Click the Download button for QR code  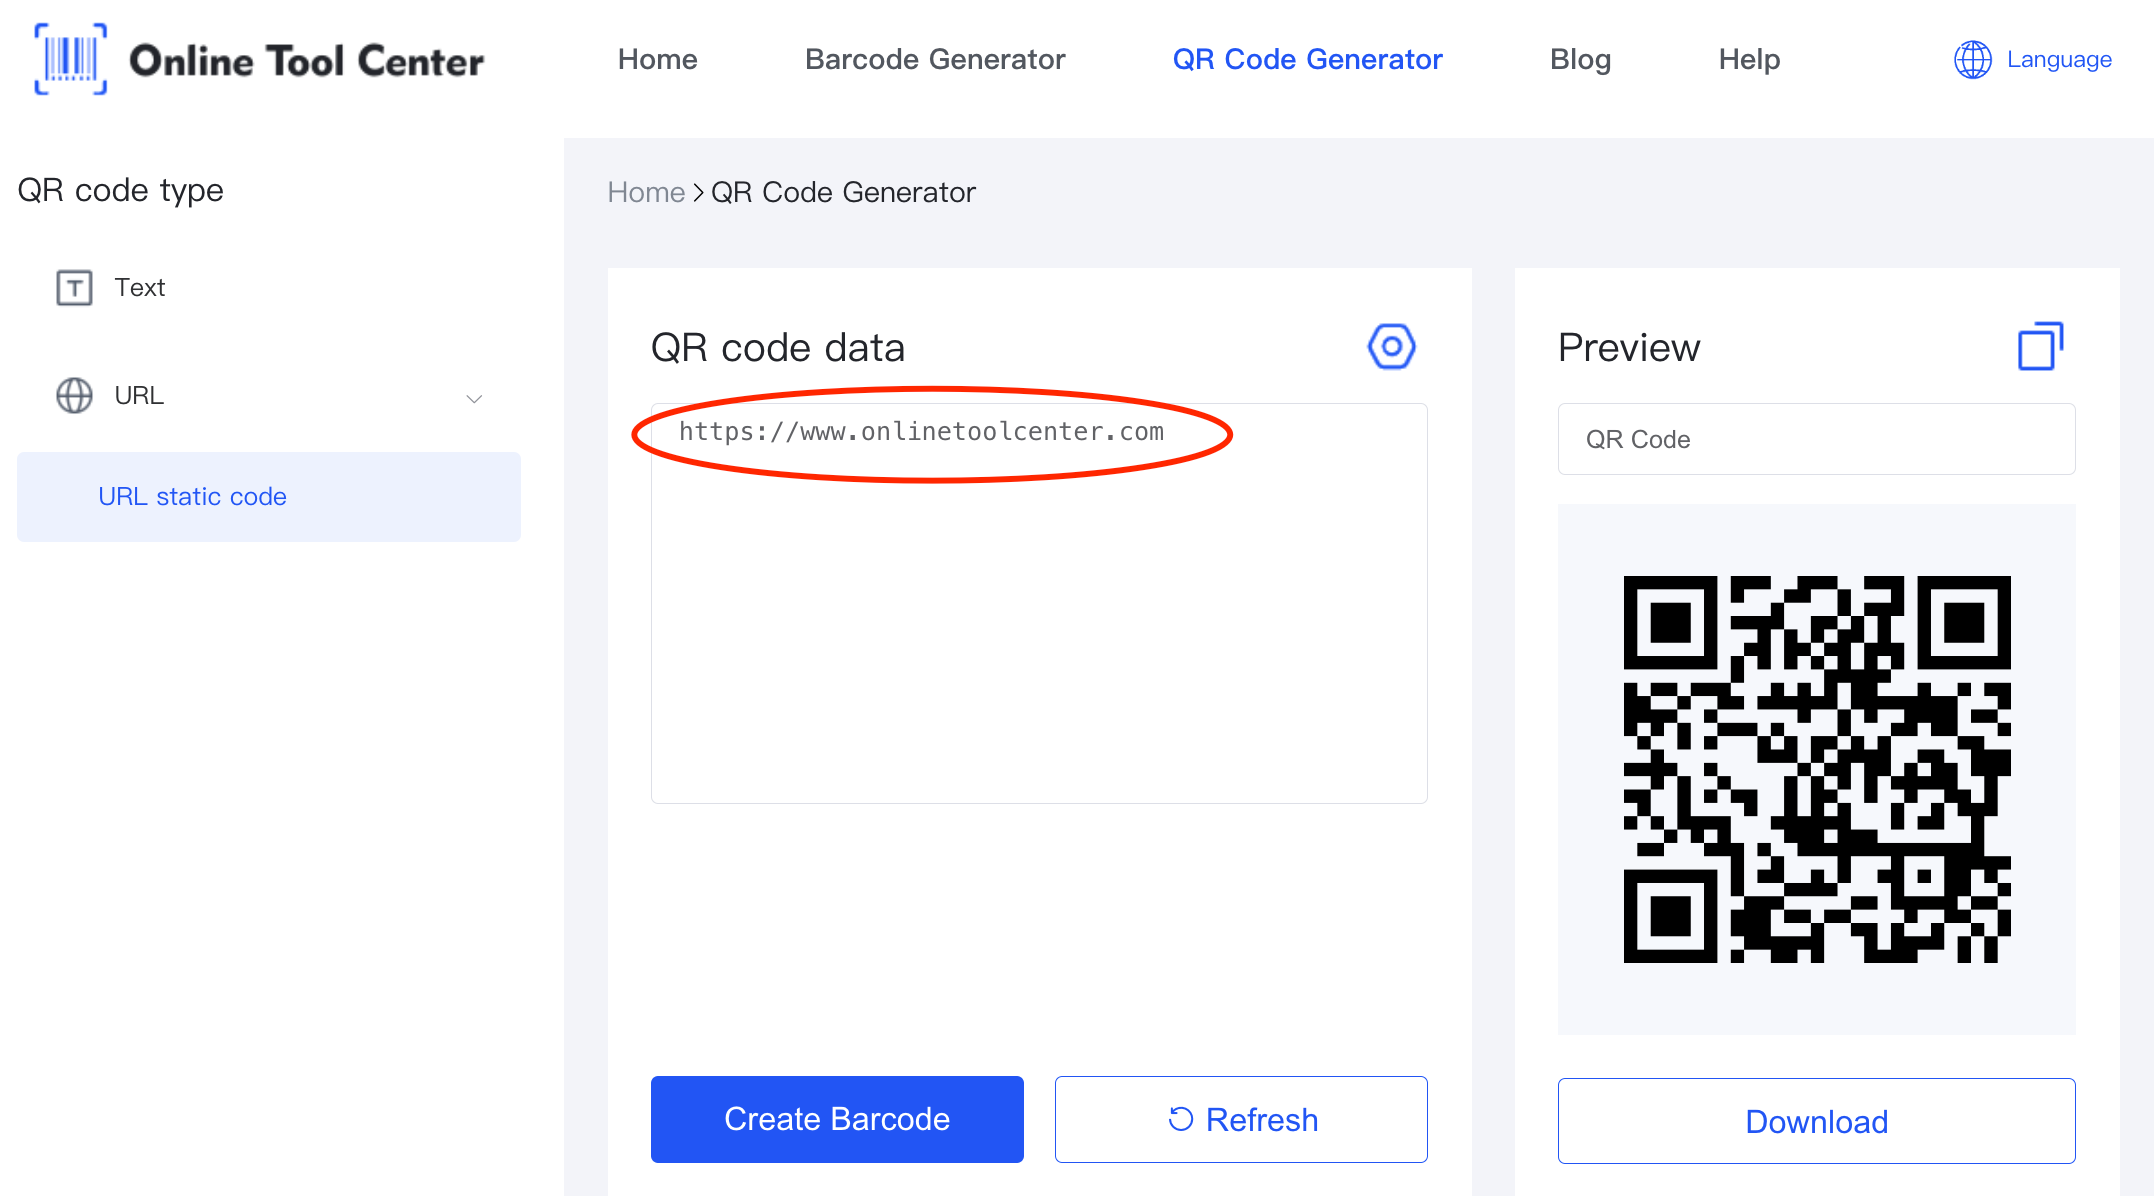pos(1815,1121)
